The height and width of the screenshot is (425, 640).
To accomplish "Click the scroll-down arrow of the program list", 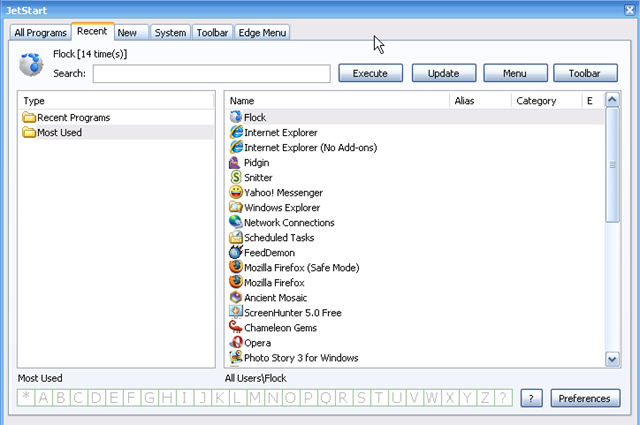I will (x=612, y=358).
